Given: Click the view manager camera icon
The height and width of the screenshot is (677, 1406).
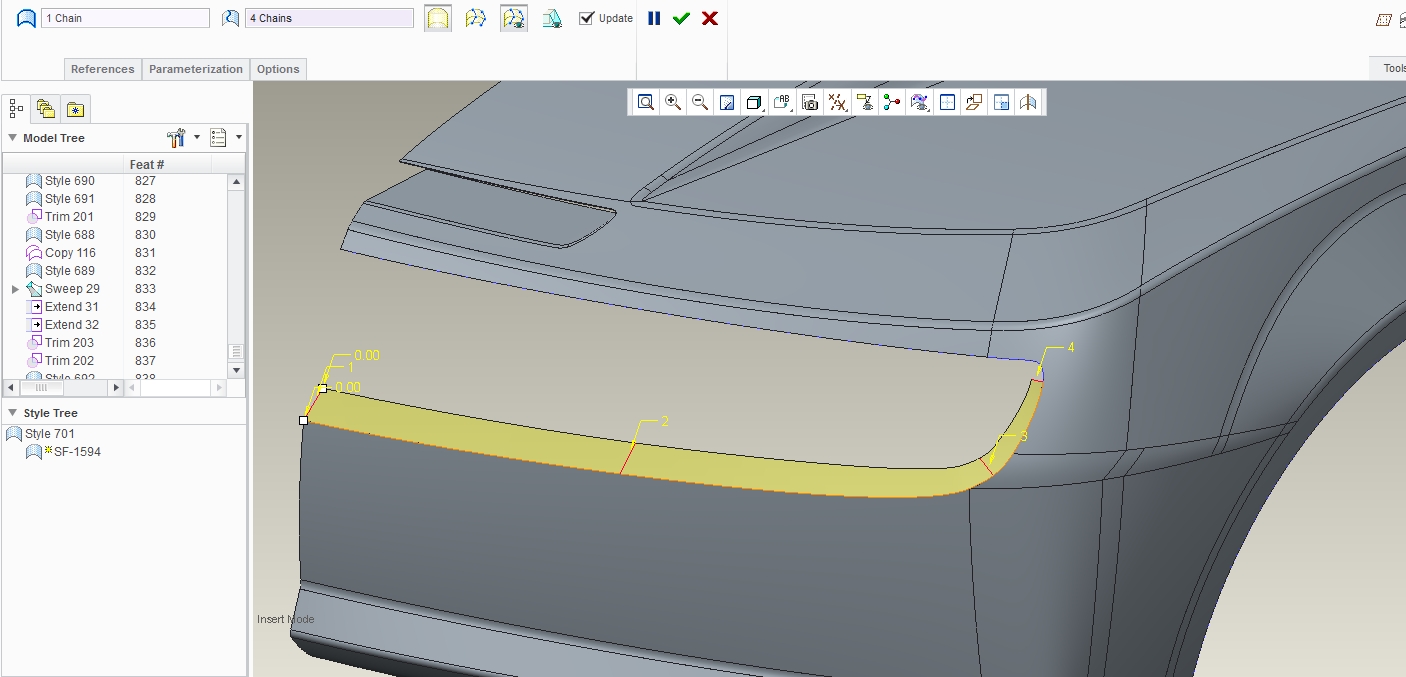Looking at the screenshot, I should coord(810,102).
